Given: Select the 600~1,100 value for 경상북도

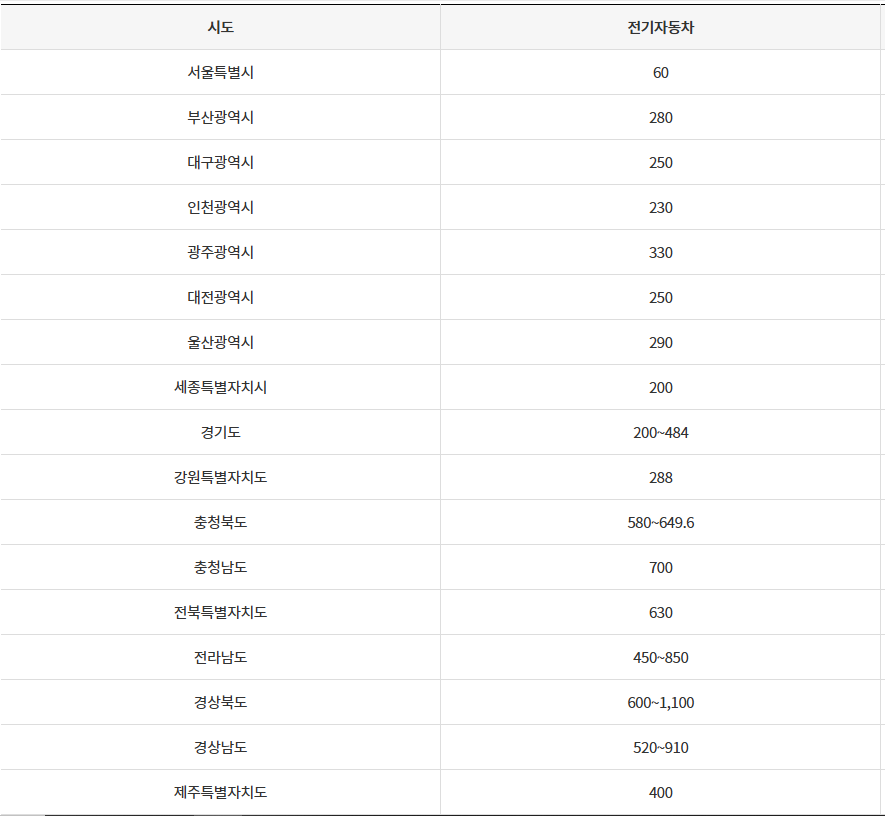Looking at the screenshot, I should coord(660,703).
